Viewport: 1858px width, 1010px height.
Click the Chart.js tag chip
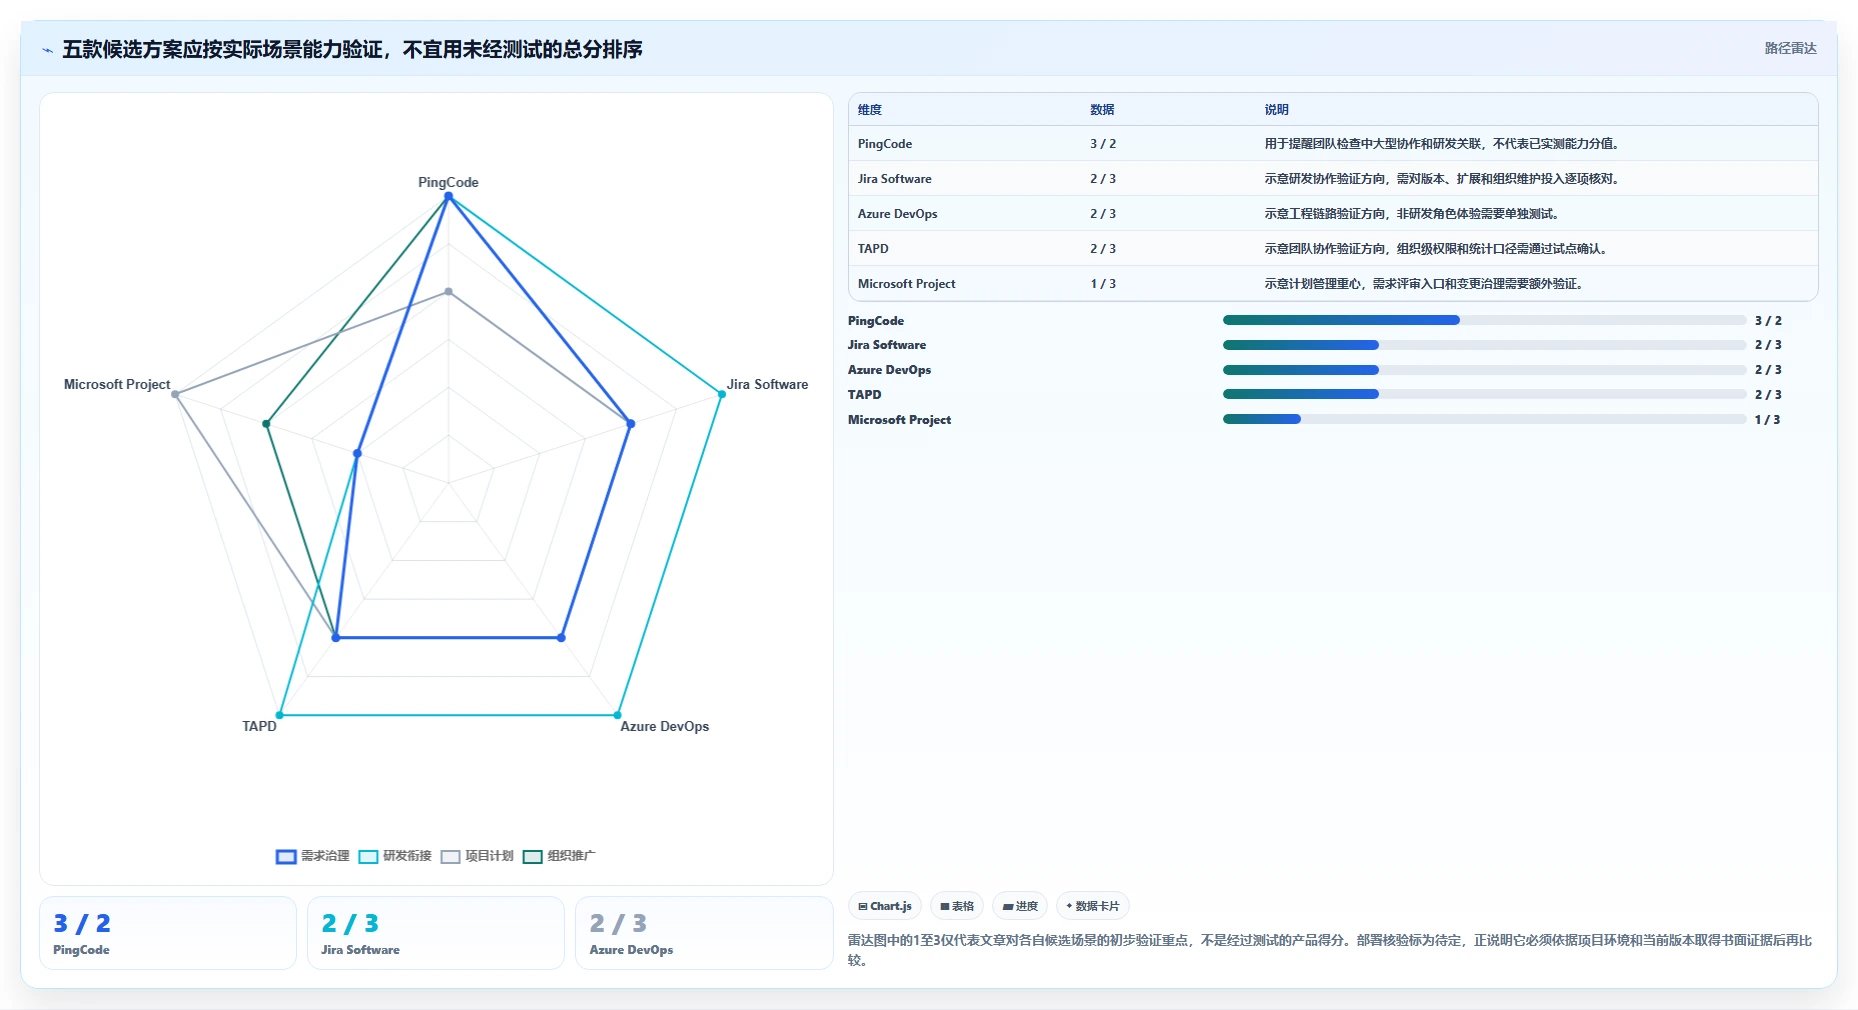coord(885,906)
